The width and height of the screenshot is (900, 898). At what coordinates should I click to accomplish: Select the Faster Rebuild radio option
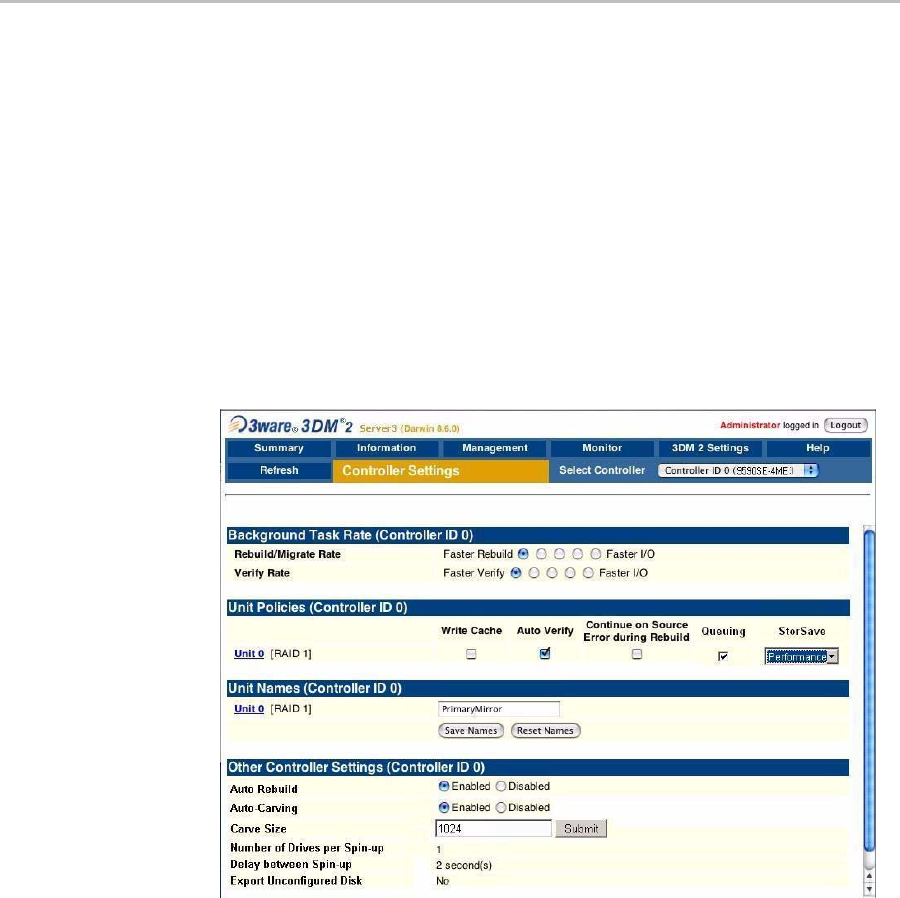pos(523,554)
